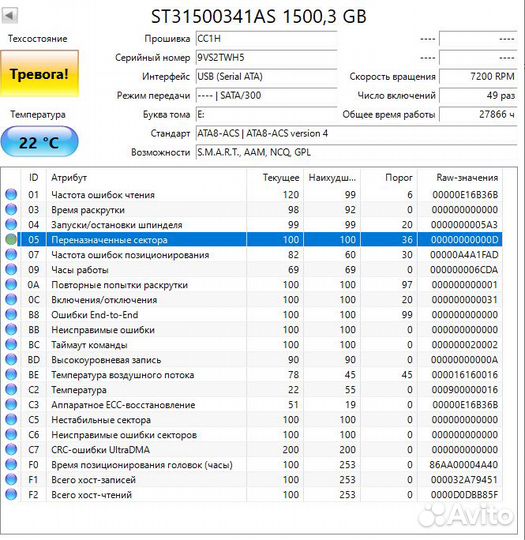The height and width of the screenshot is (540, 525).
Task: Click status orb for attribute 07 row
Action: [x=11, y=255]
